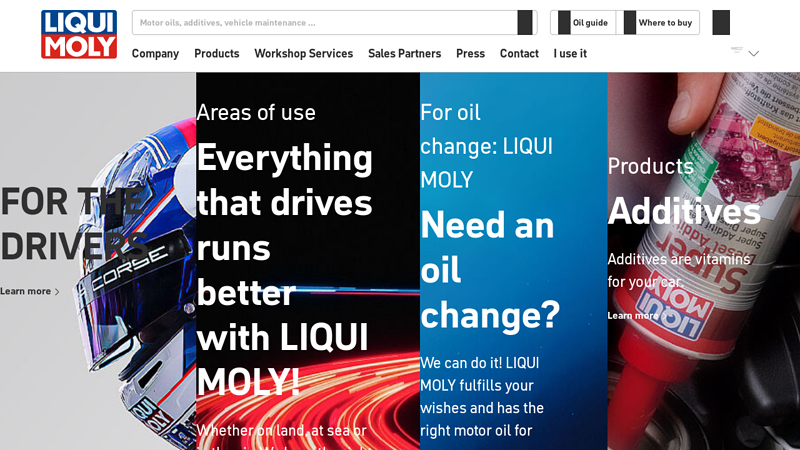Click the icon beside Oil guide
800x450 pixels.
coord(564,22)
